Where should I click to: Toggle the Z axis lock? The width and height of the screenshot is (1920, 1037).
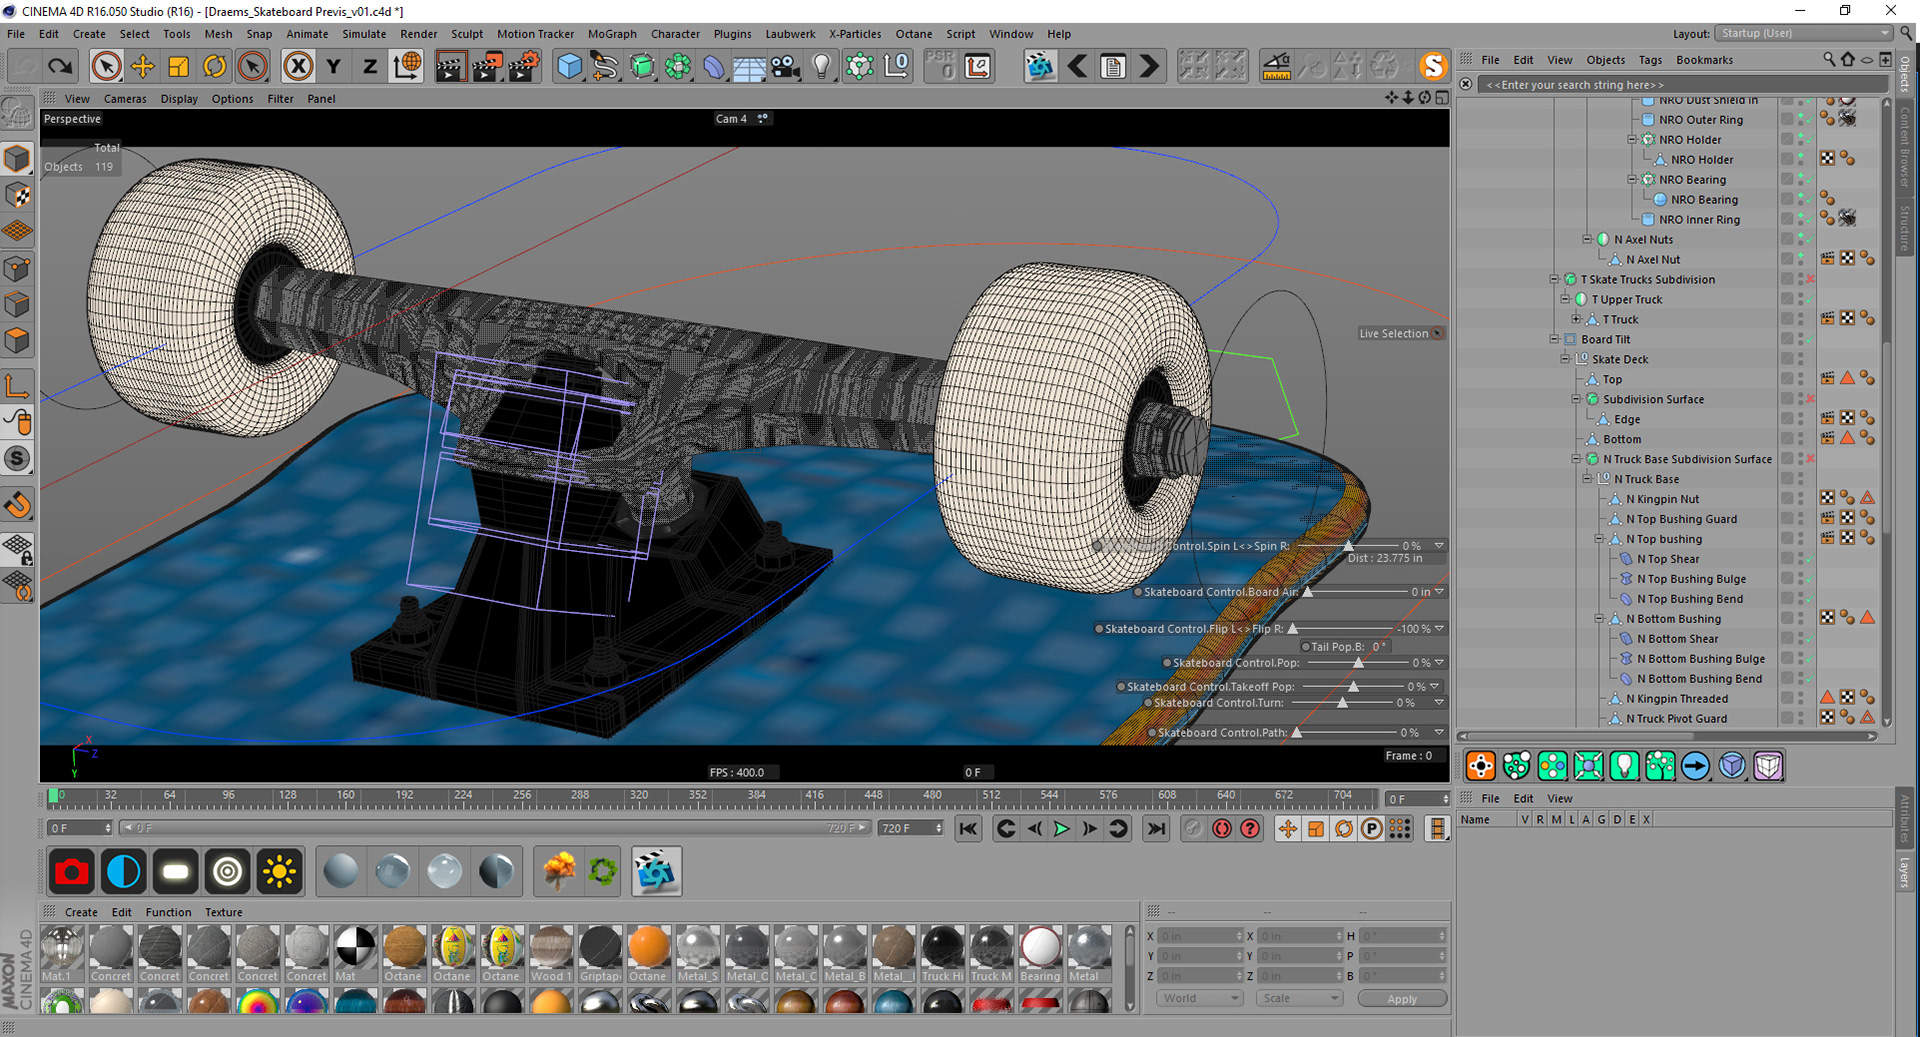pos(370,66)
